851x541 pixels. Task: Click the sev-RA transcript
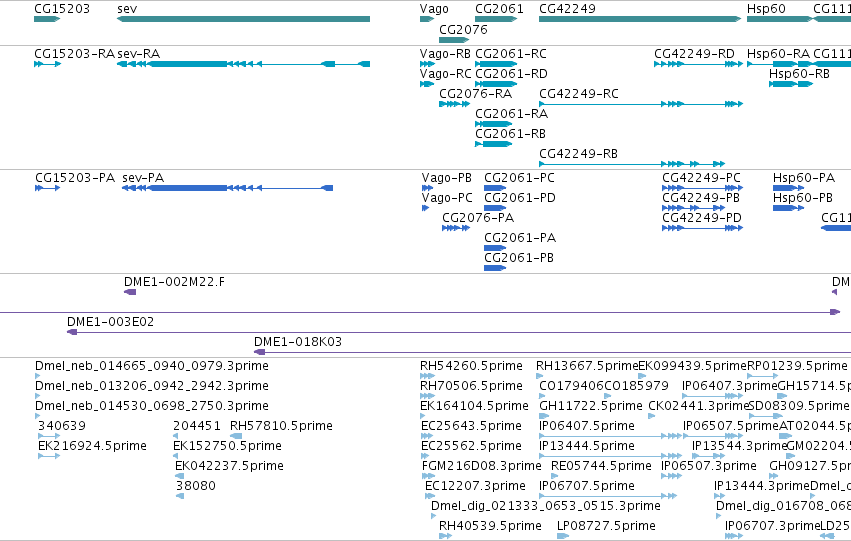(x=243, y=64)
